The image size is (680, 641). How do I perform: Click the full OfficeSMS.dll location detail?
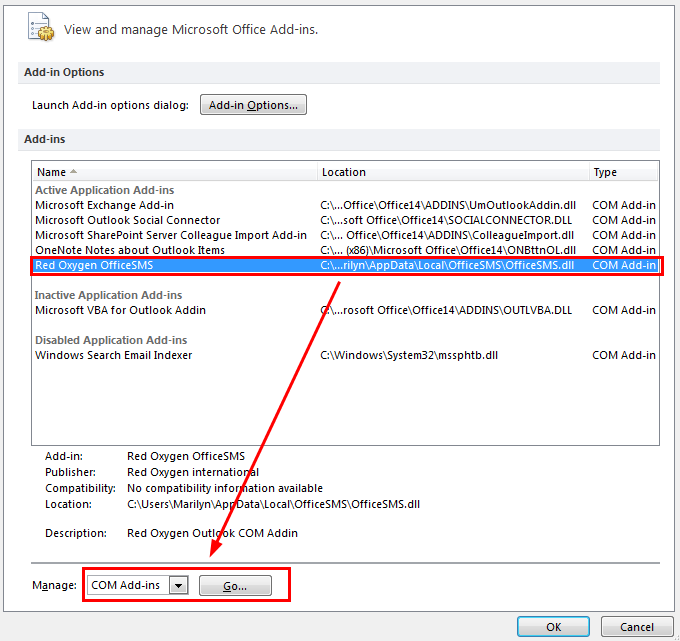tap(273, 504)
